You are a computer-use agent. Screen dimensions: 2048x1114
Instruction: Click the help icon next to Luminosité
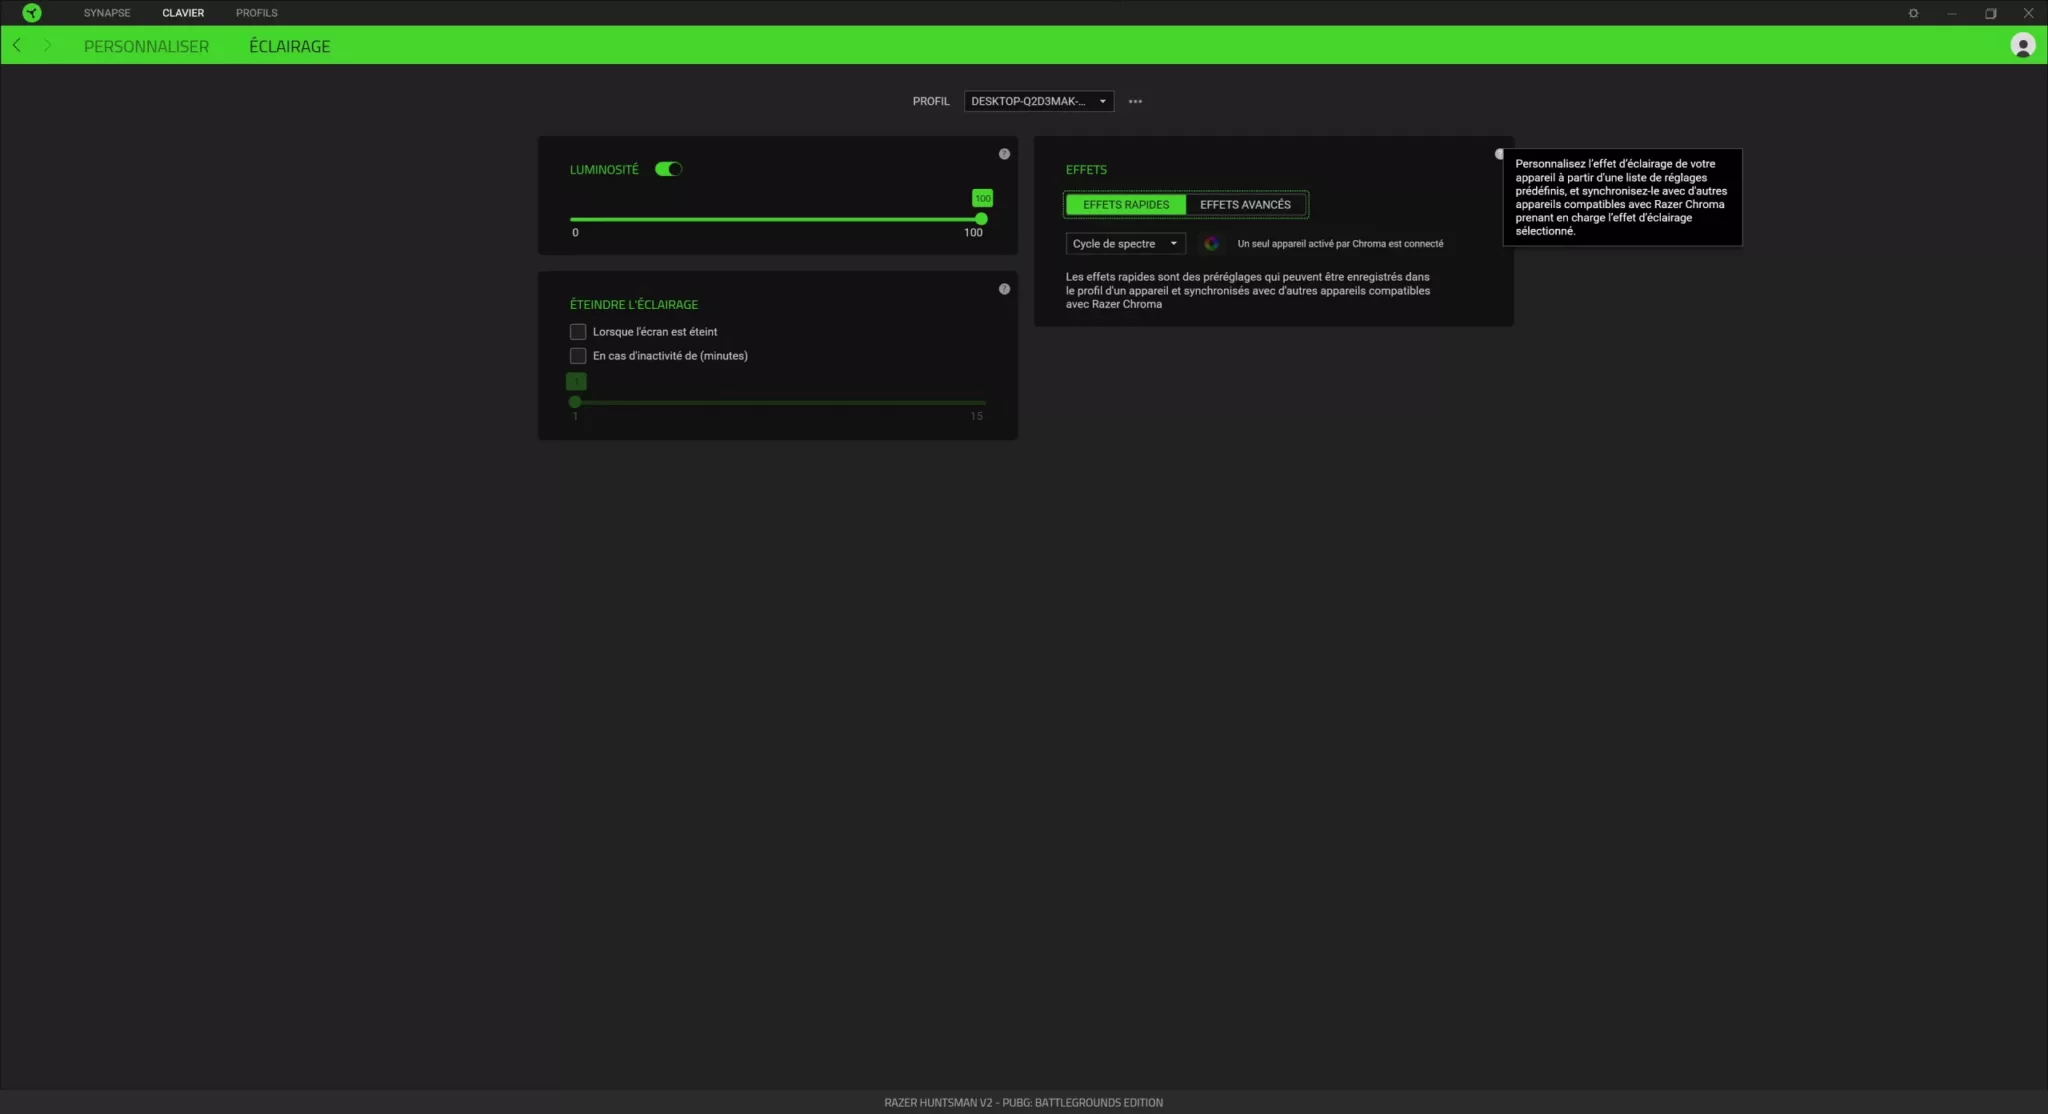point(1005,153)
